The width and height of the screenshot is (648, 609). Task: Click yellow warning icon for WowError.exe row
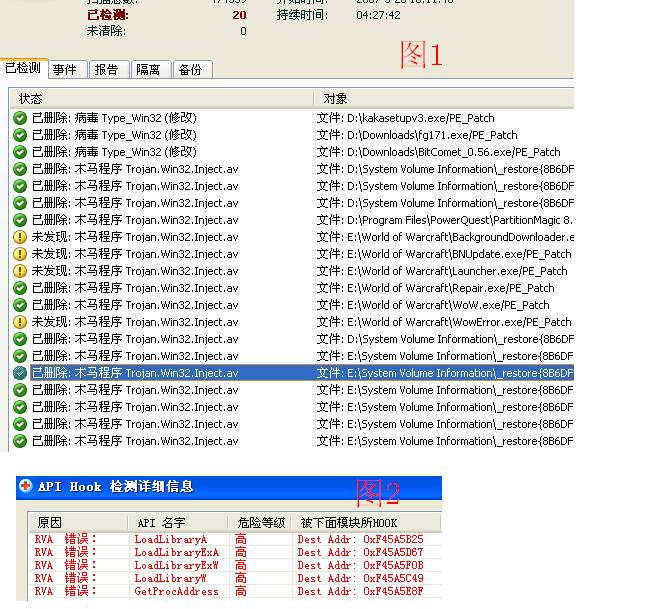point(20,322)
